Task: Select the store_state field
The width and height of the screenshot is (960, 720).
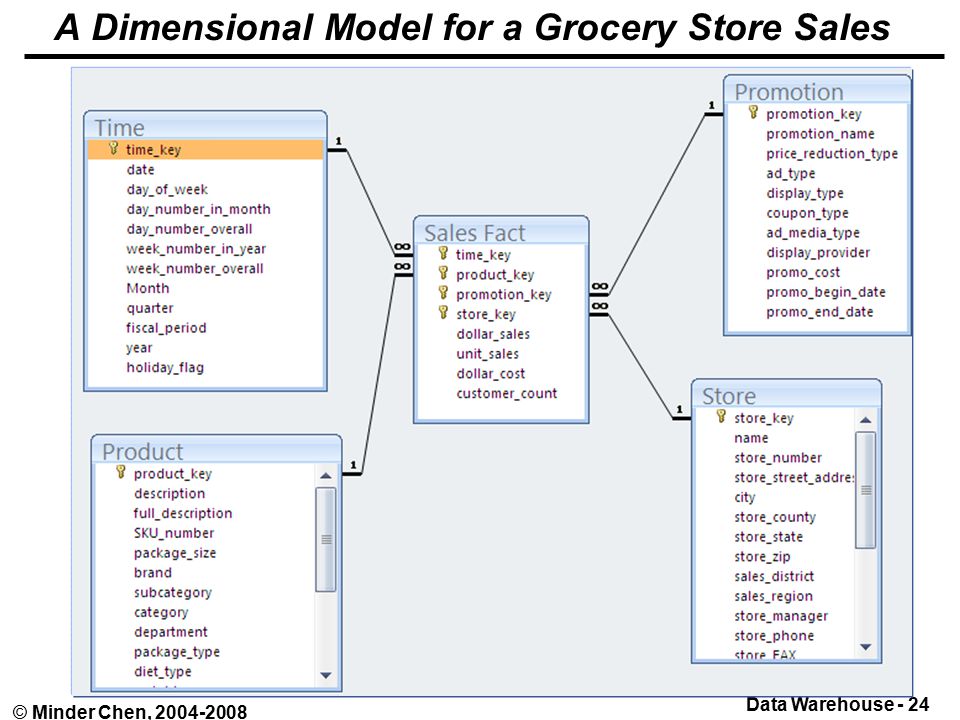Action: click(768, 537)
